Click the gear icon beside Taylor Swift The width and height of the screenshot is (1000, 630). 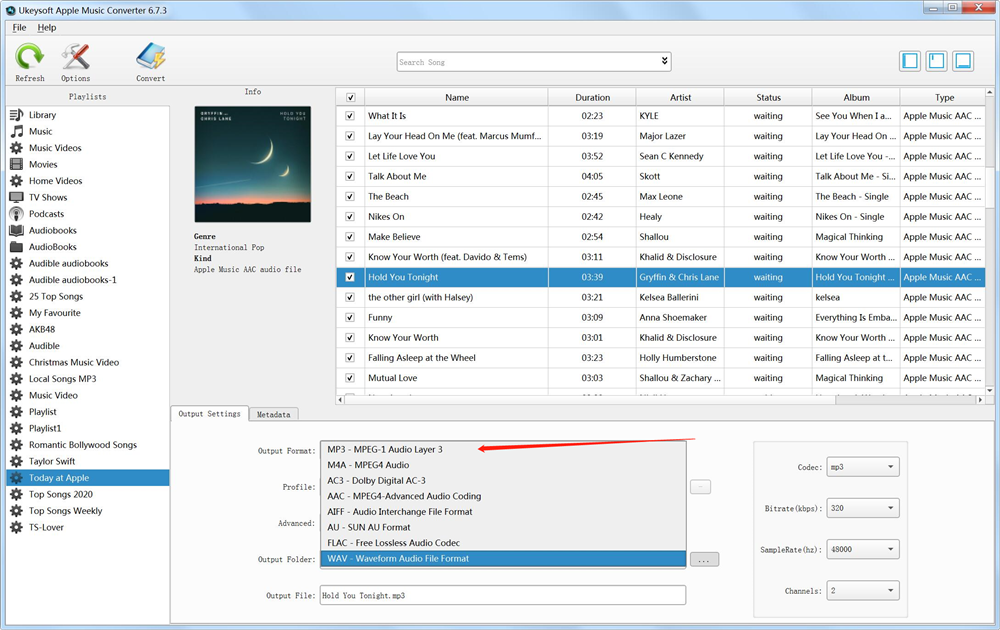click(x=17, y=462)
